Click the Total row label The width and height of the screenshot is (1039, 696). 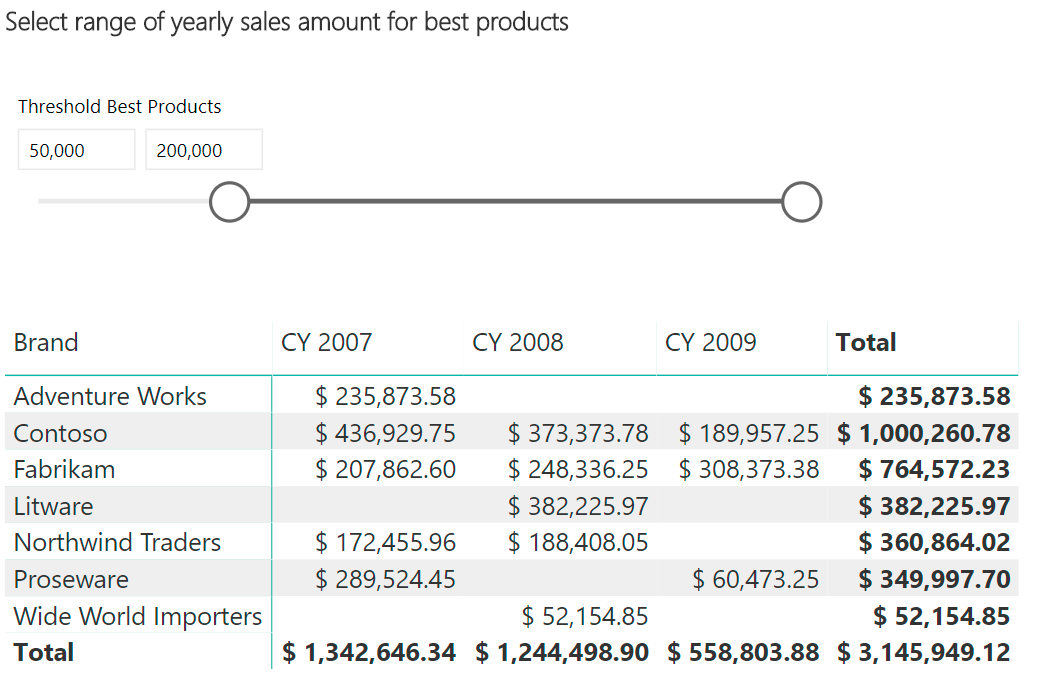(44, 653)
